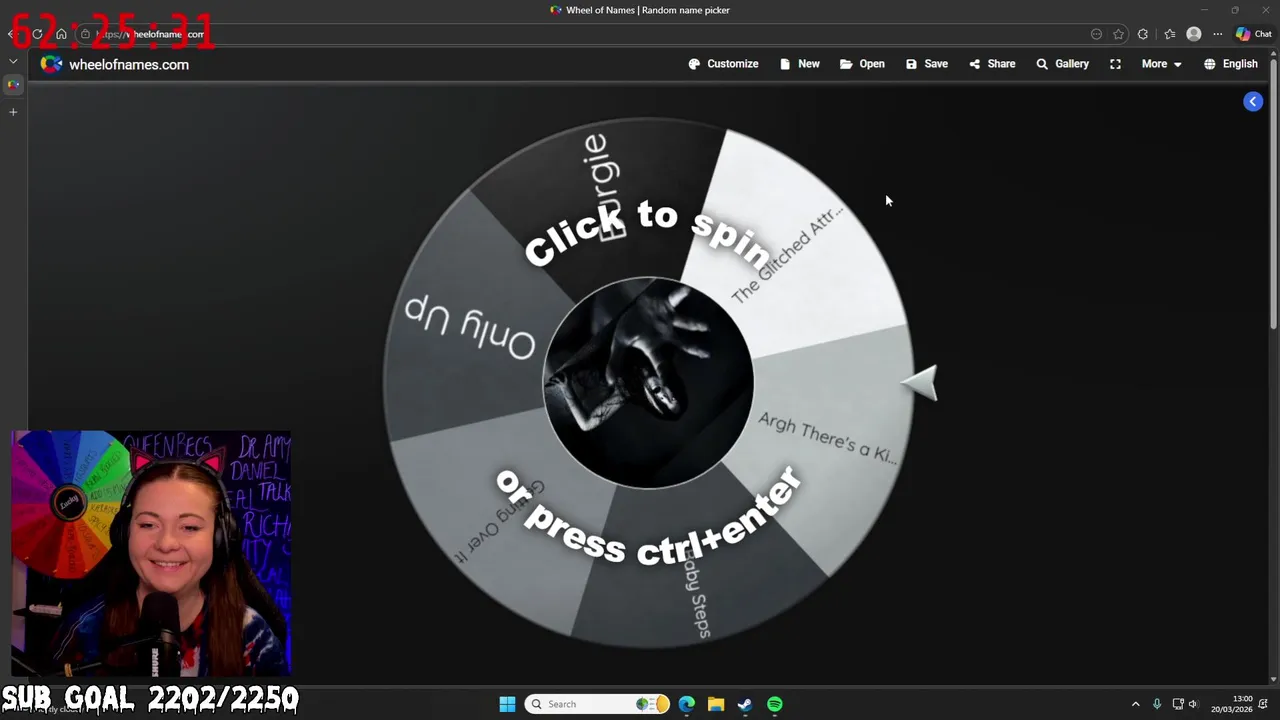Share the wheel
The height and width of the screenshot is (720, 1280).
click(992, 64)
